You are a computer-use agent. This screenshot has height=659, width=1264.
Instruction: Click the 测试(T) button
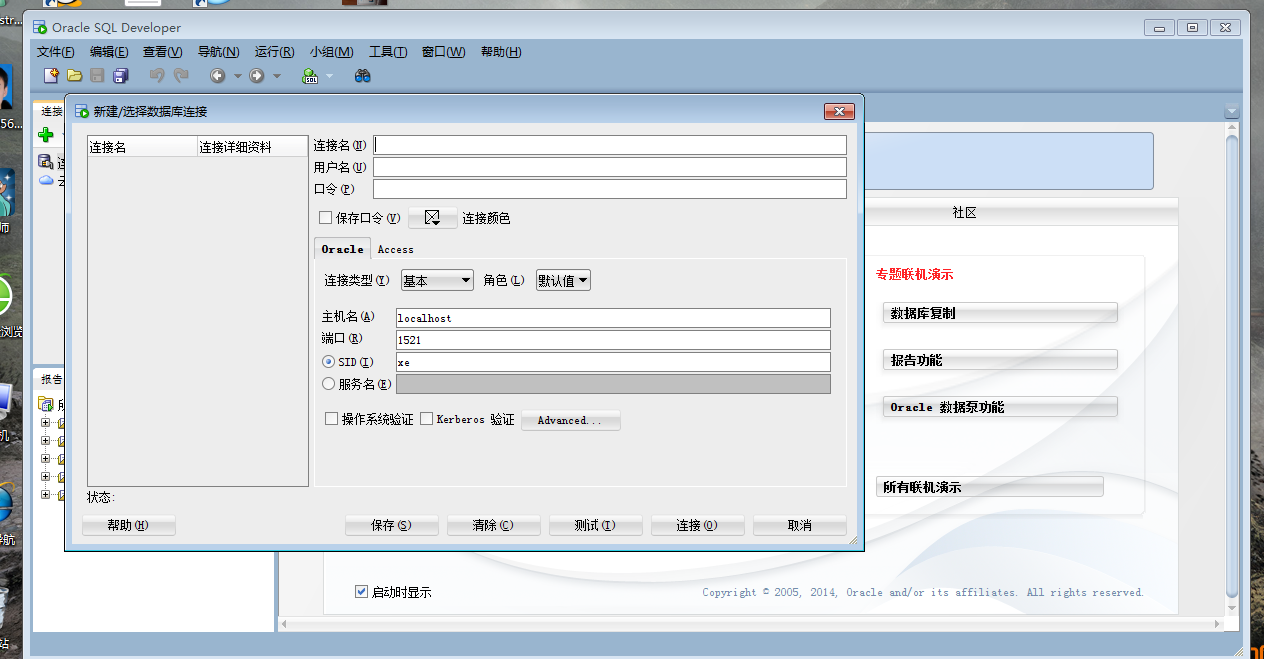coord(595,525)
